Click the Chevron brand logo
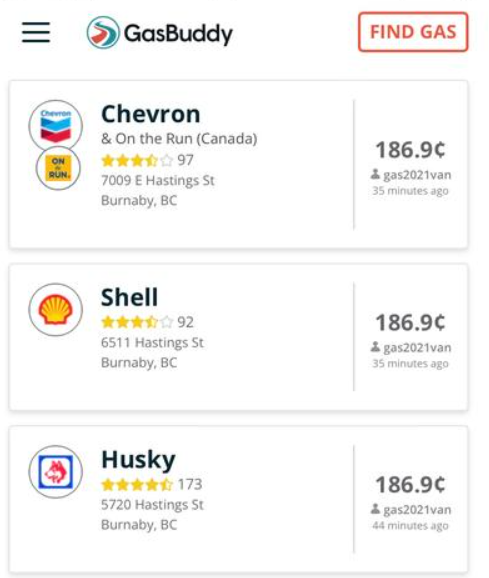The width and height of the screenshot is (489, 578). tap(56, 125)
